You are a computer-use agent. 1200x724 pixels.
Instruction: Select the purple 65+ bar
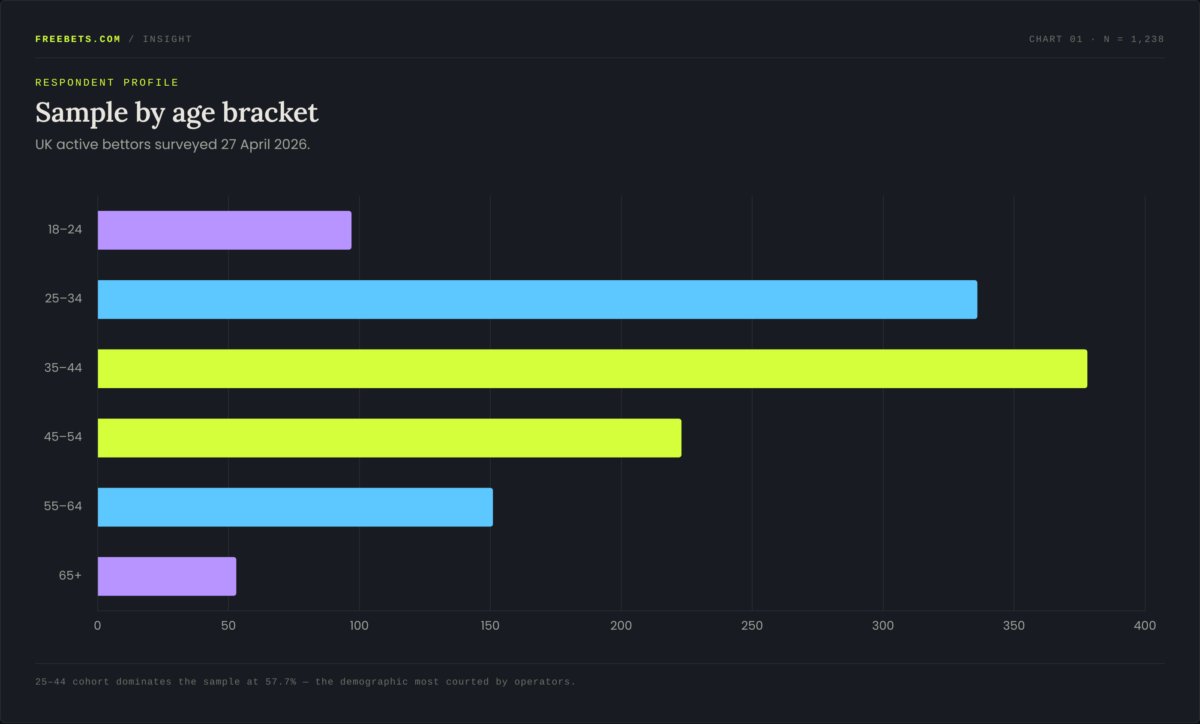tap(166, 576)
